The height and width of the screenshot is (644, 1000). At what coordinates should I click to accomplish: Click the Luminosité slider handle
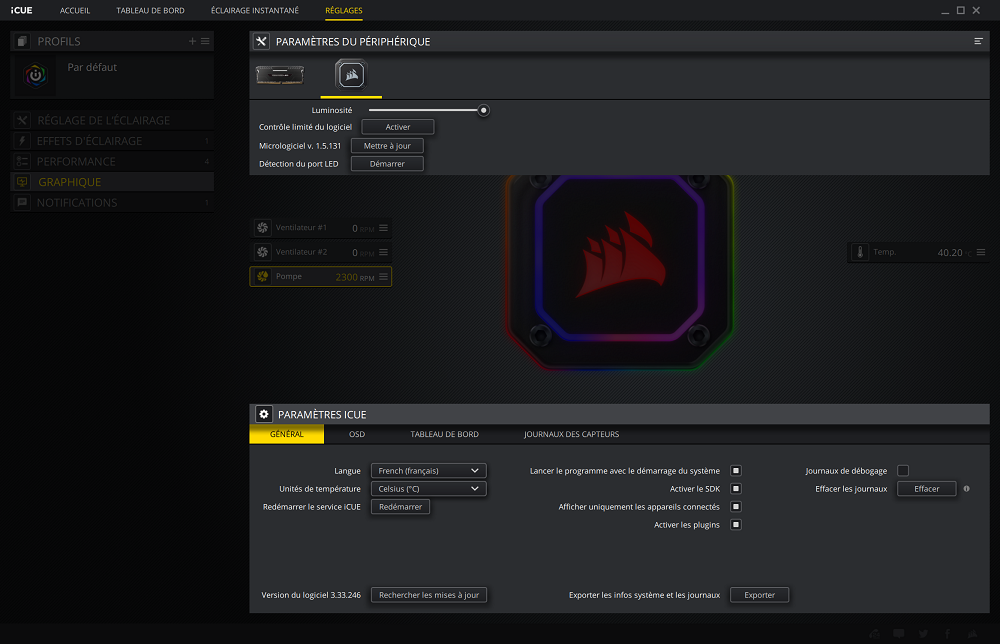484,110
